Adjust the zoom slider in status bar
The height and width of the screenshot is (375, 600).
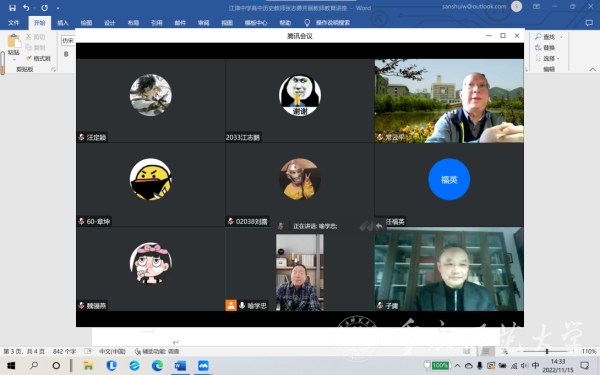click(x=546, y=351)
